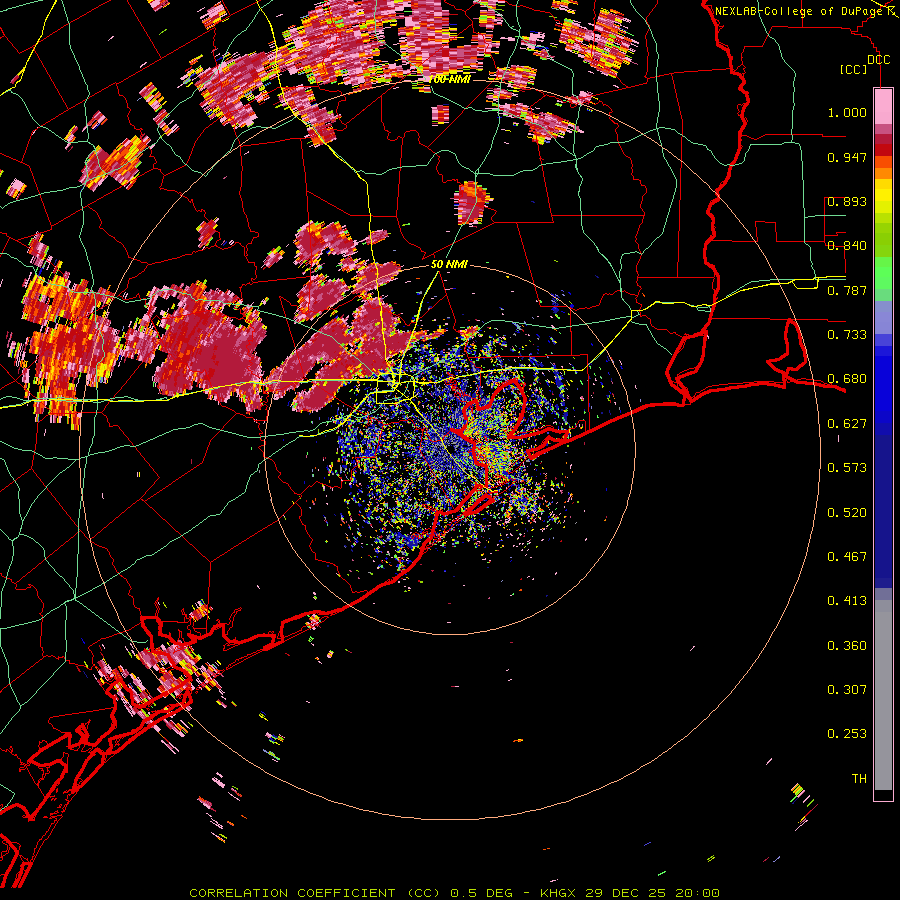Click the 0.947 legend value
The height and width of the screenshot is (900, 900).
click(x=847, y=157)
